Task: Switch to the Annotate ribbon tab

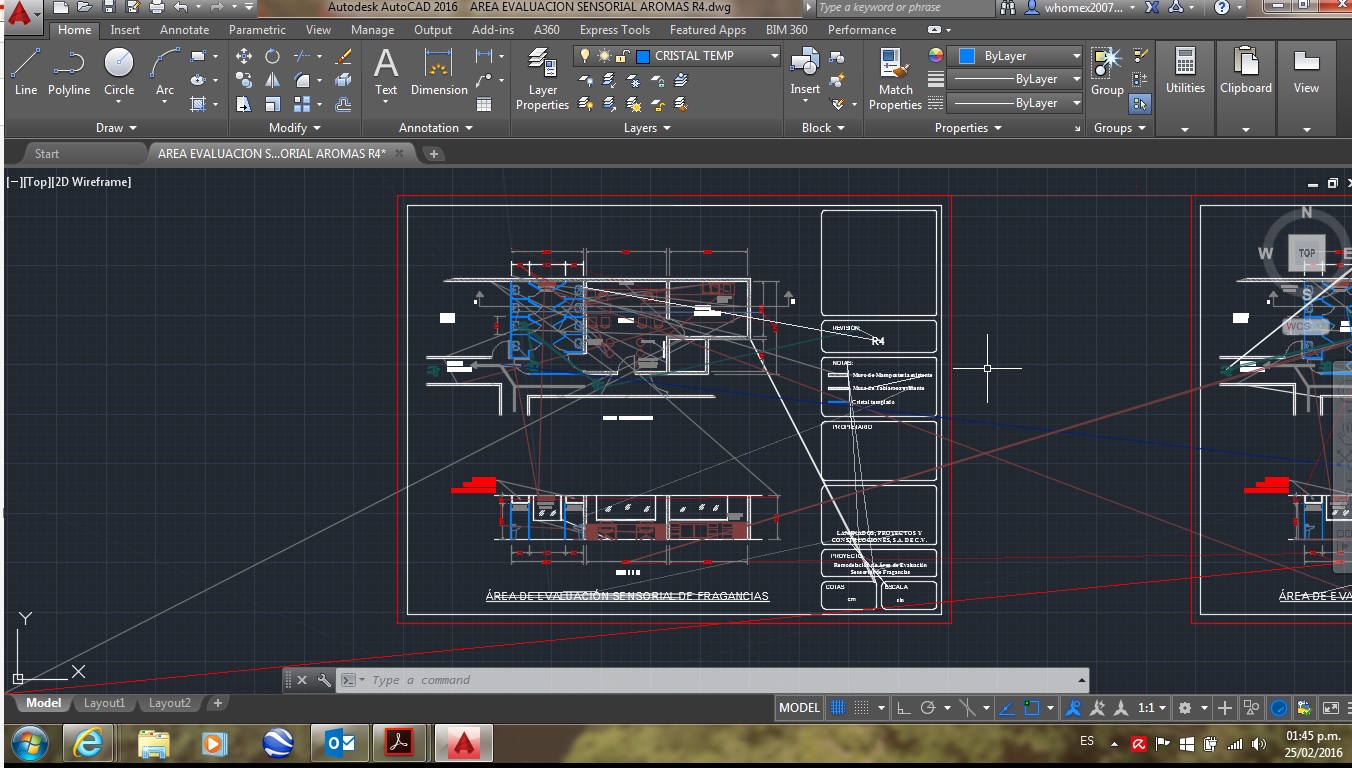Action: point(185,30)
